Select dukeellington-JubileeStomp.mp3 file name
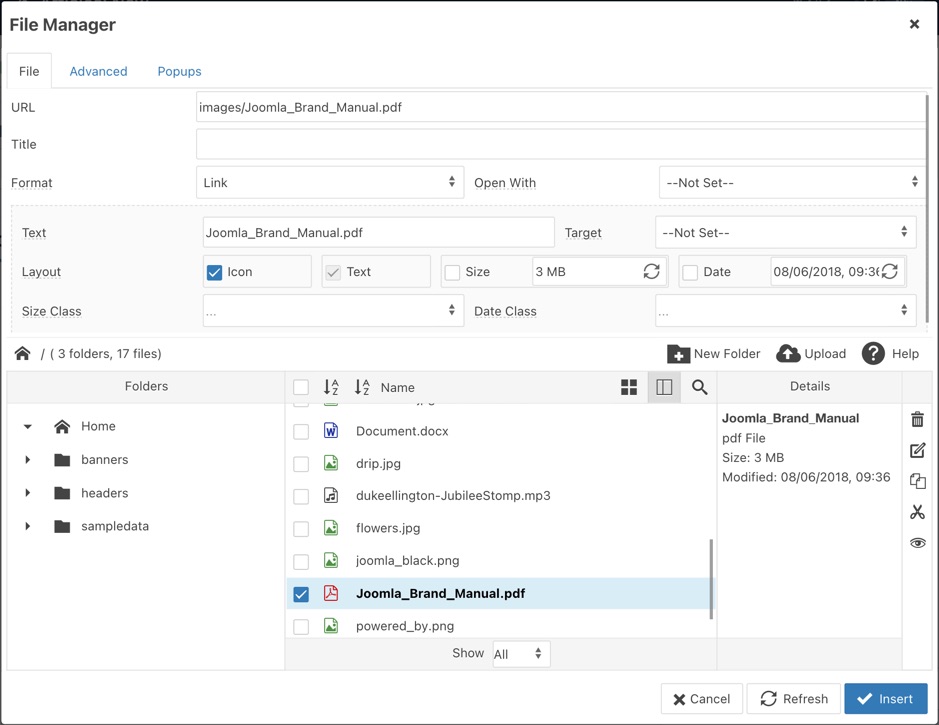 coord(453,496)
